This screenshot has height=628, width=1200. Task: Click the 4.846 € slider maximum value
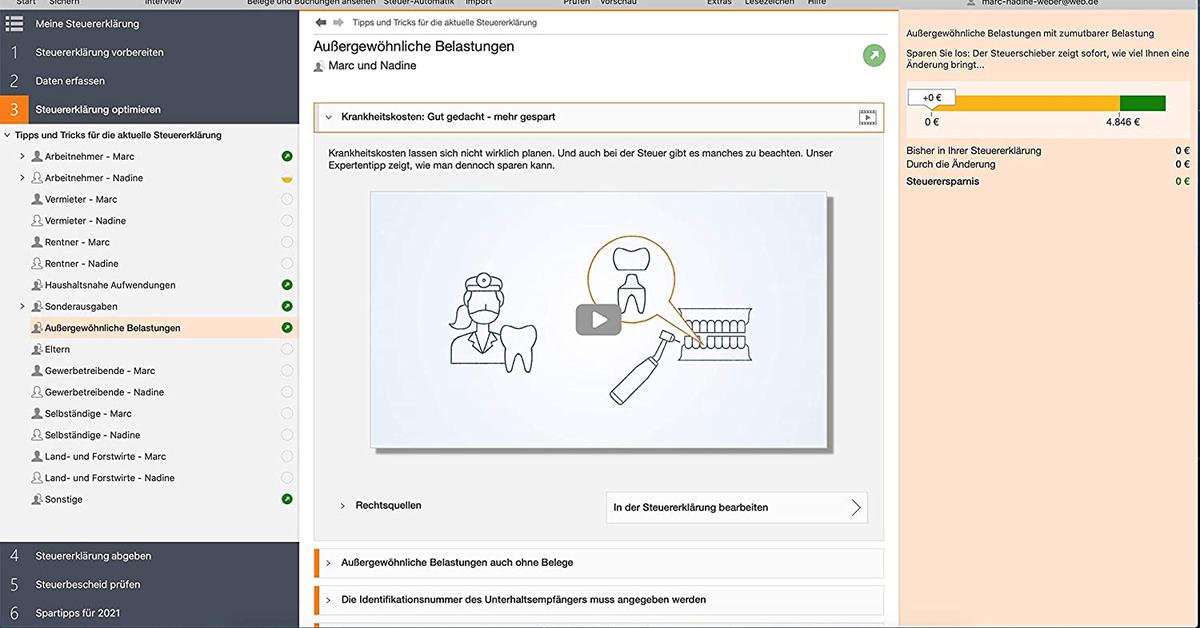[1123, 122]
